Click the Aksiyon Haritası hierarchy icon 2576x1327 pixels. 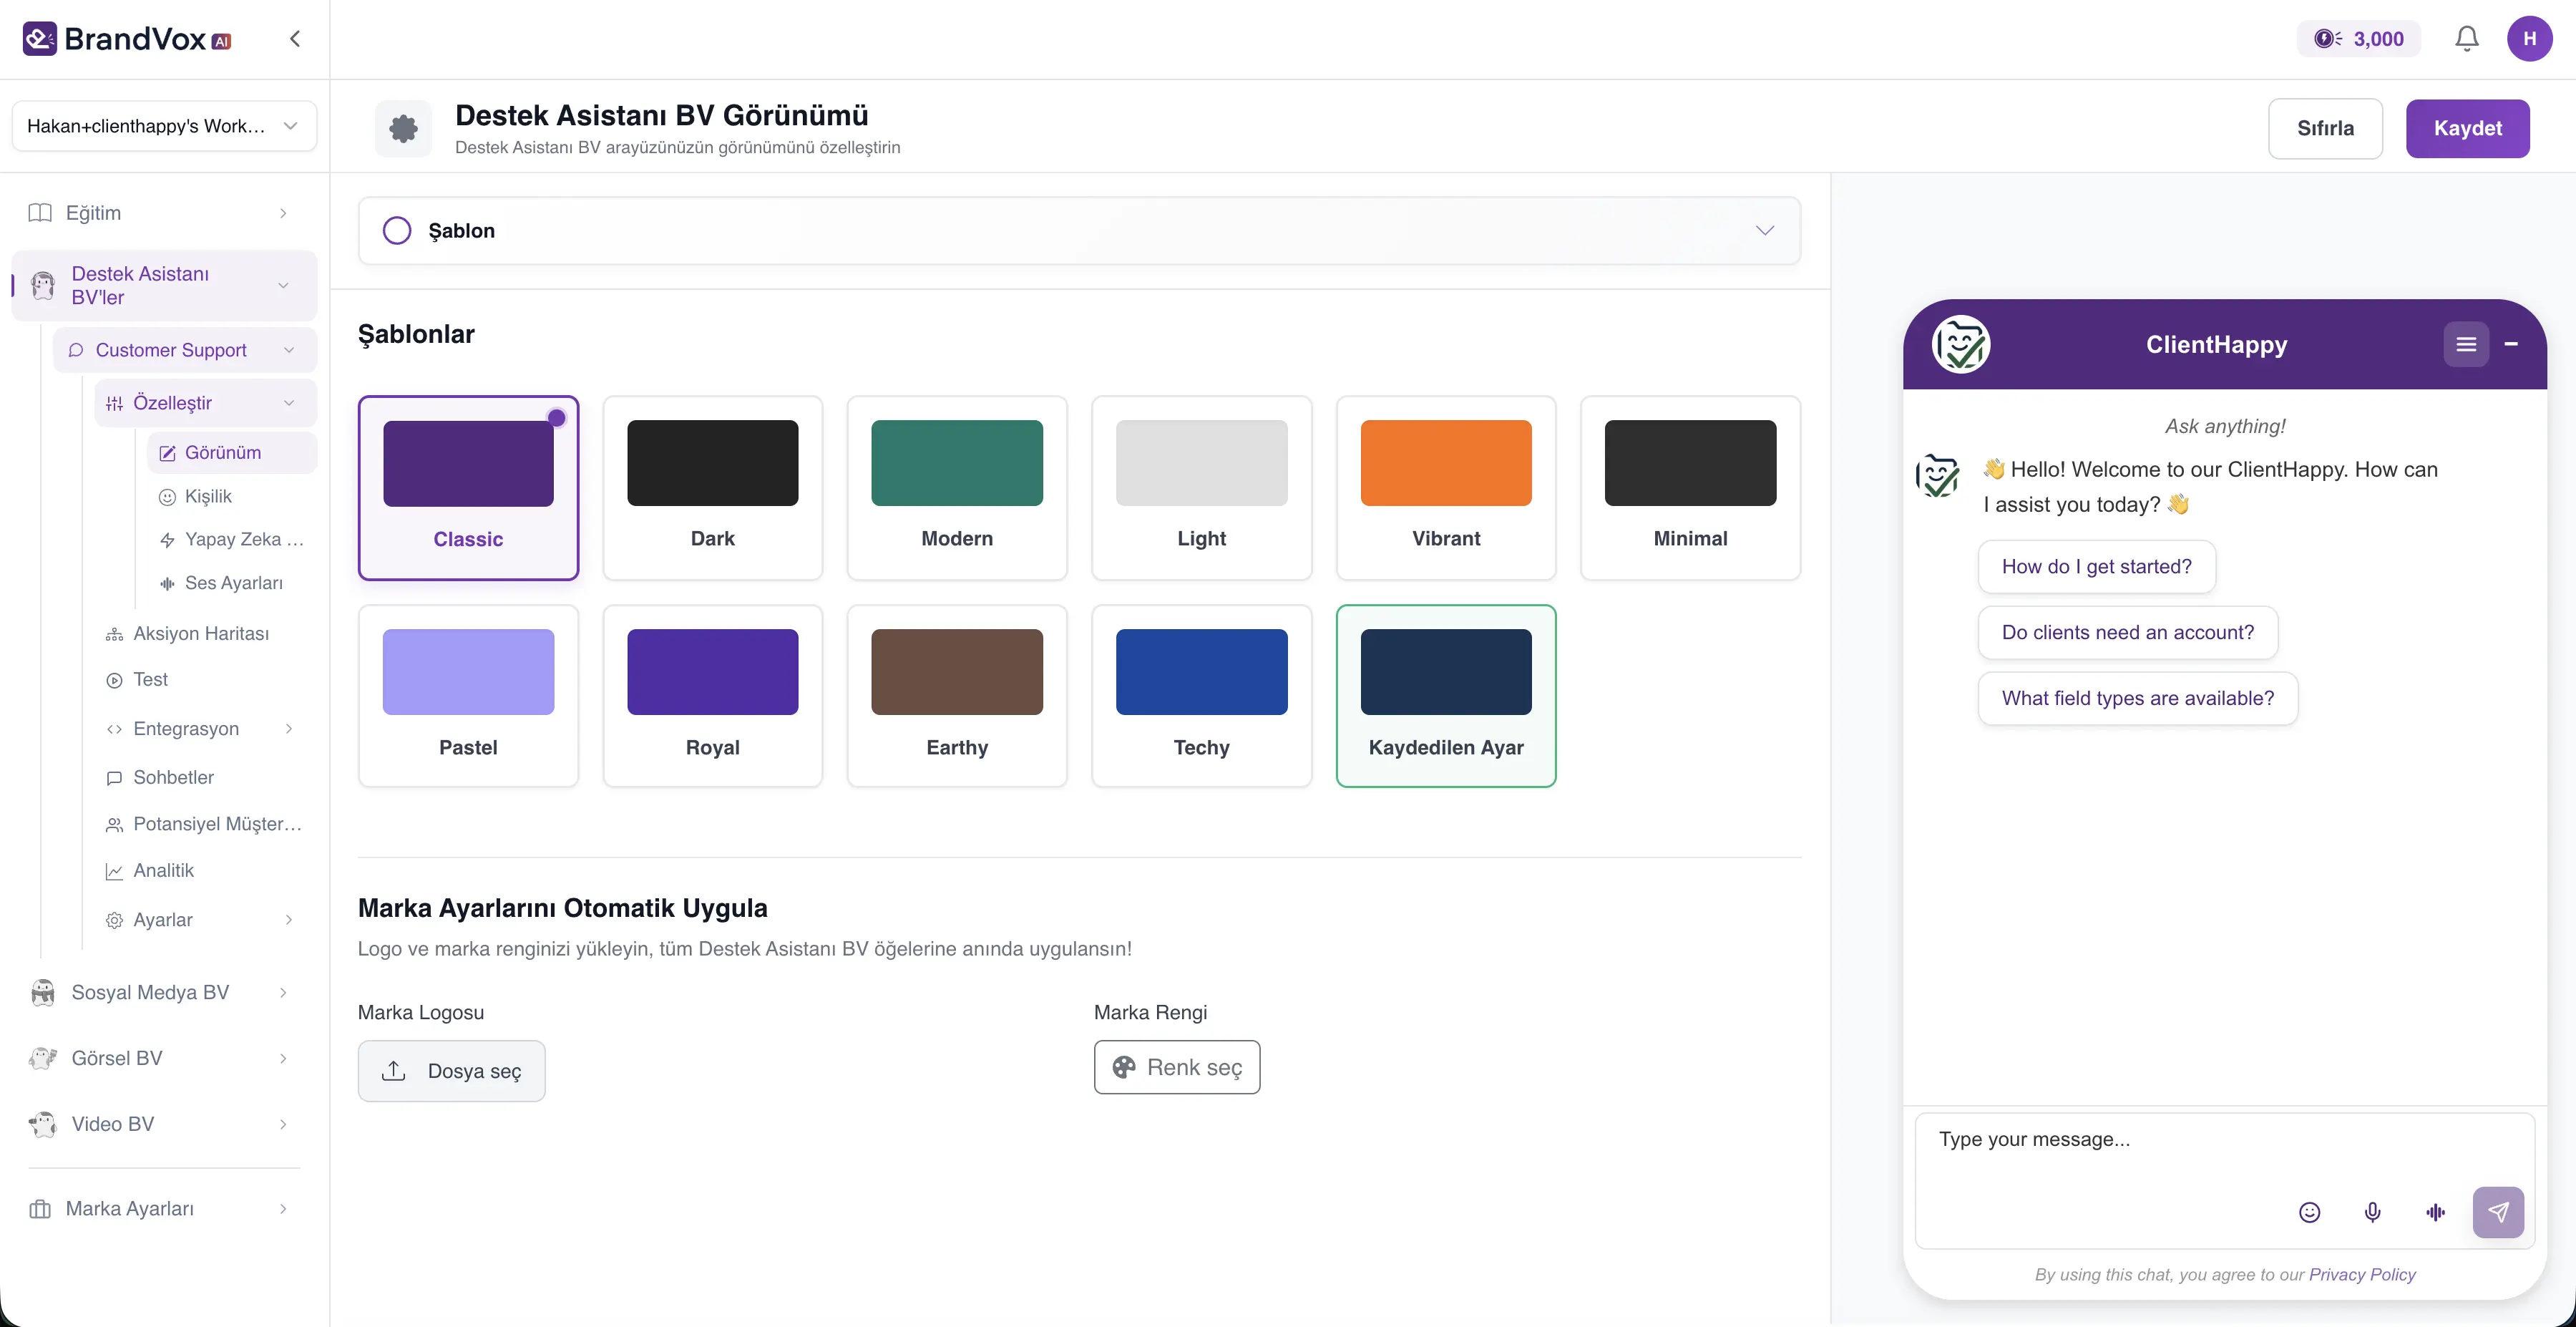(114, 634)
